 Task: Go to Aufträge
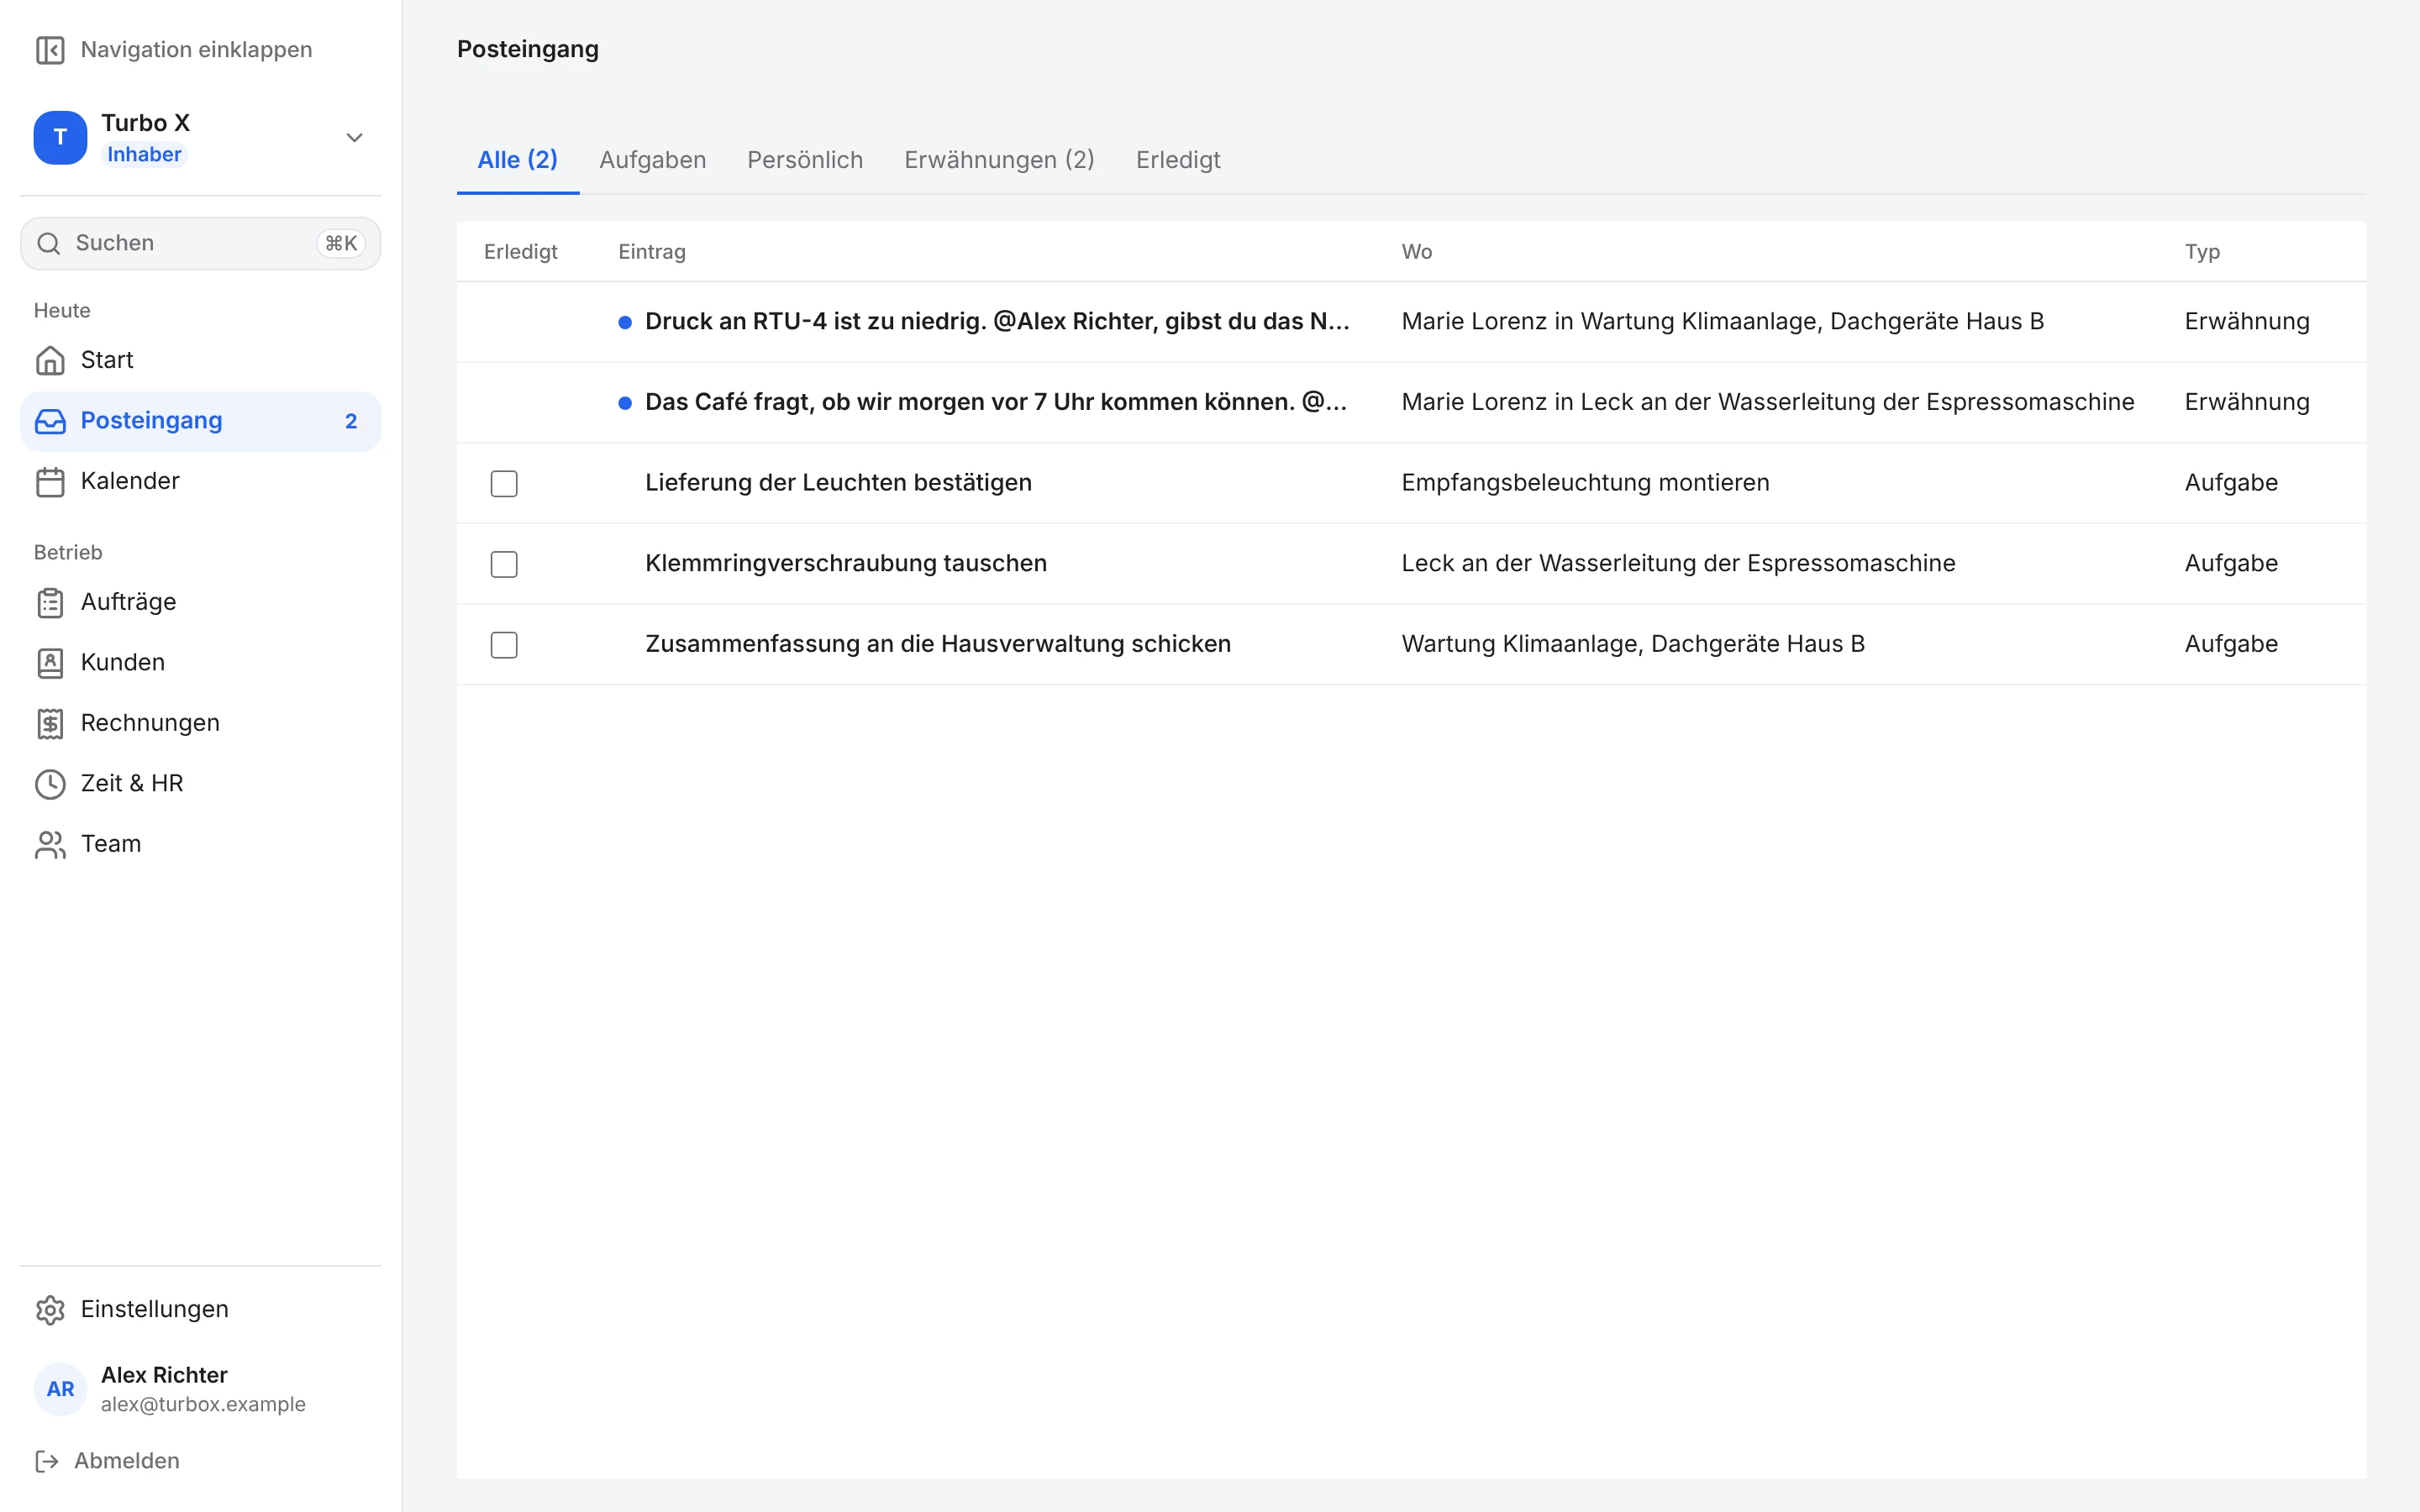click(200, 602)
